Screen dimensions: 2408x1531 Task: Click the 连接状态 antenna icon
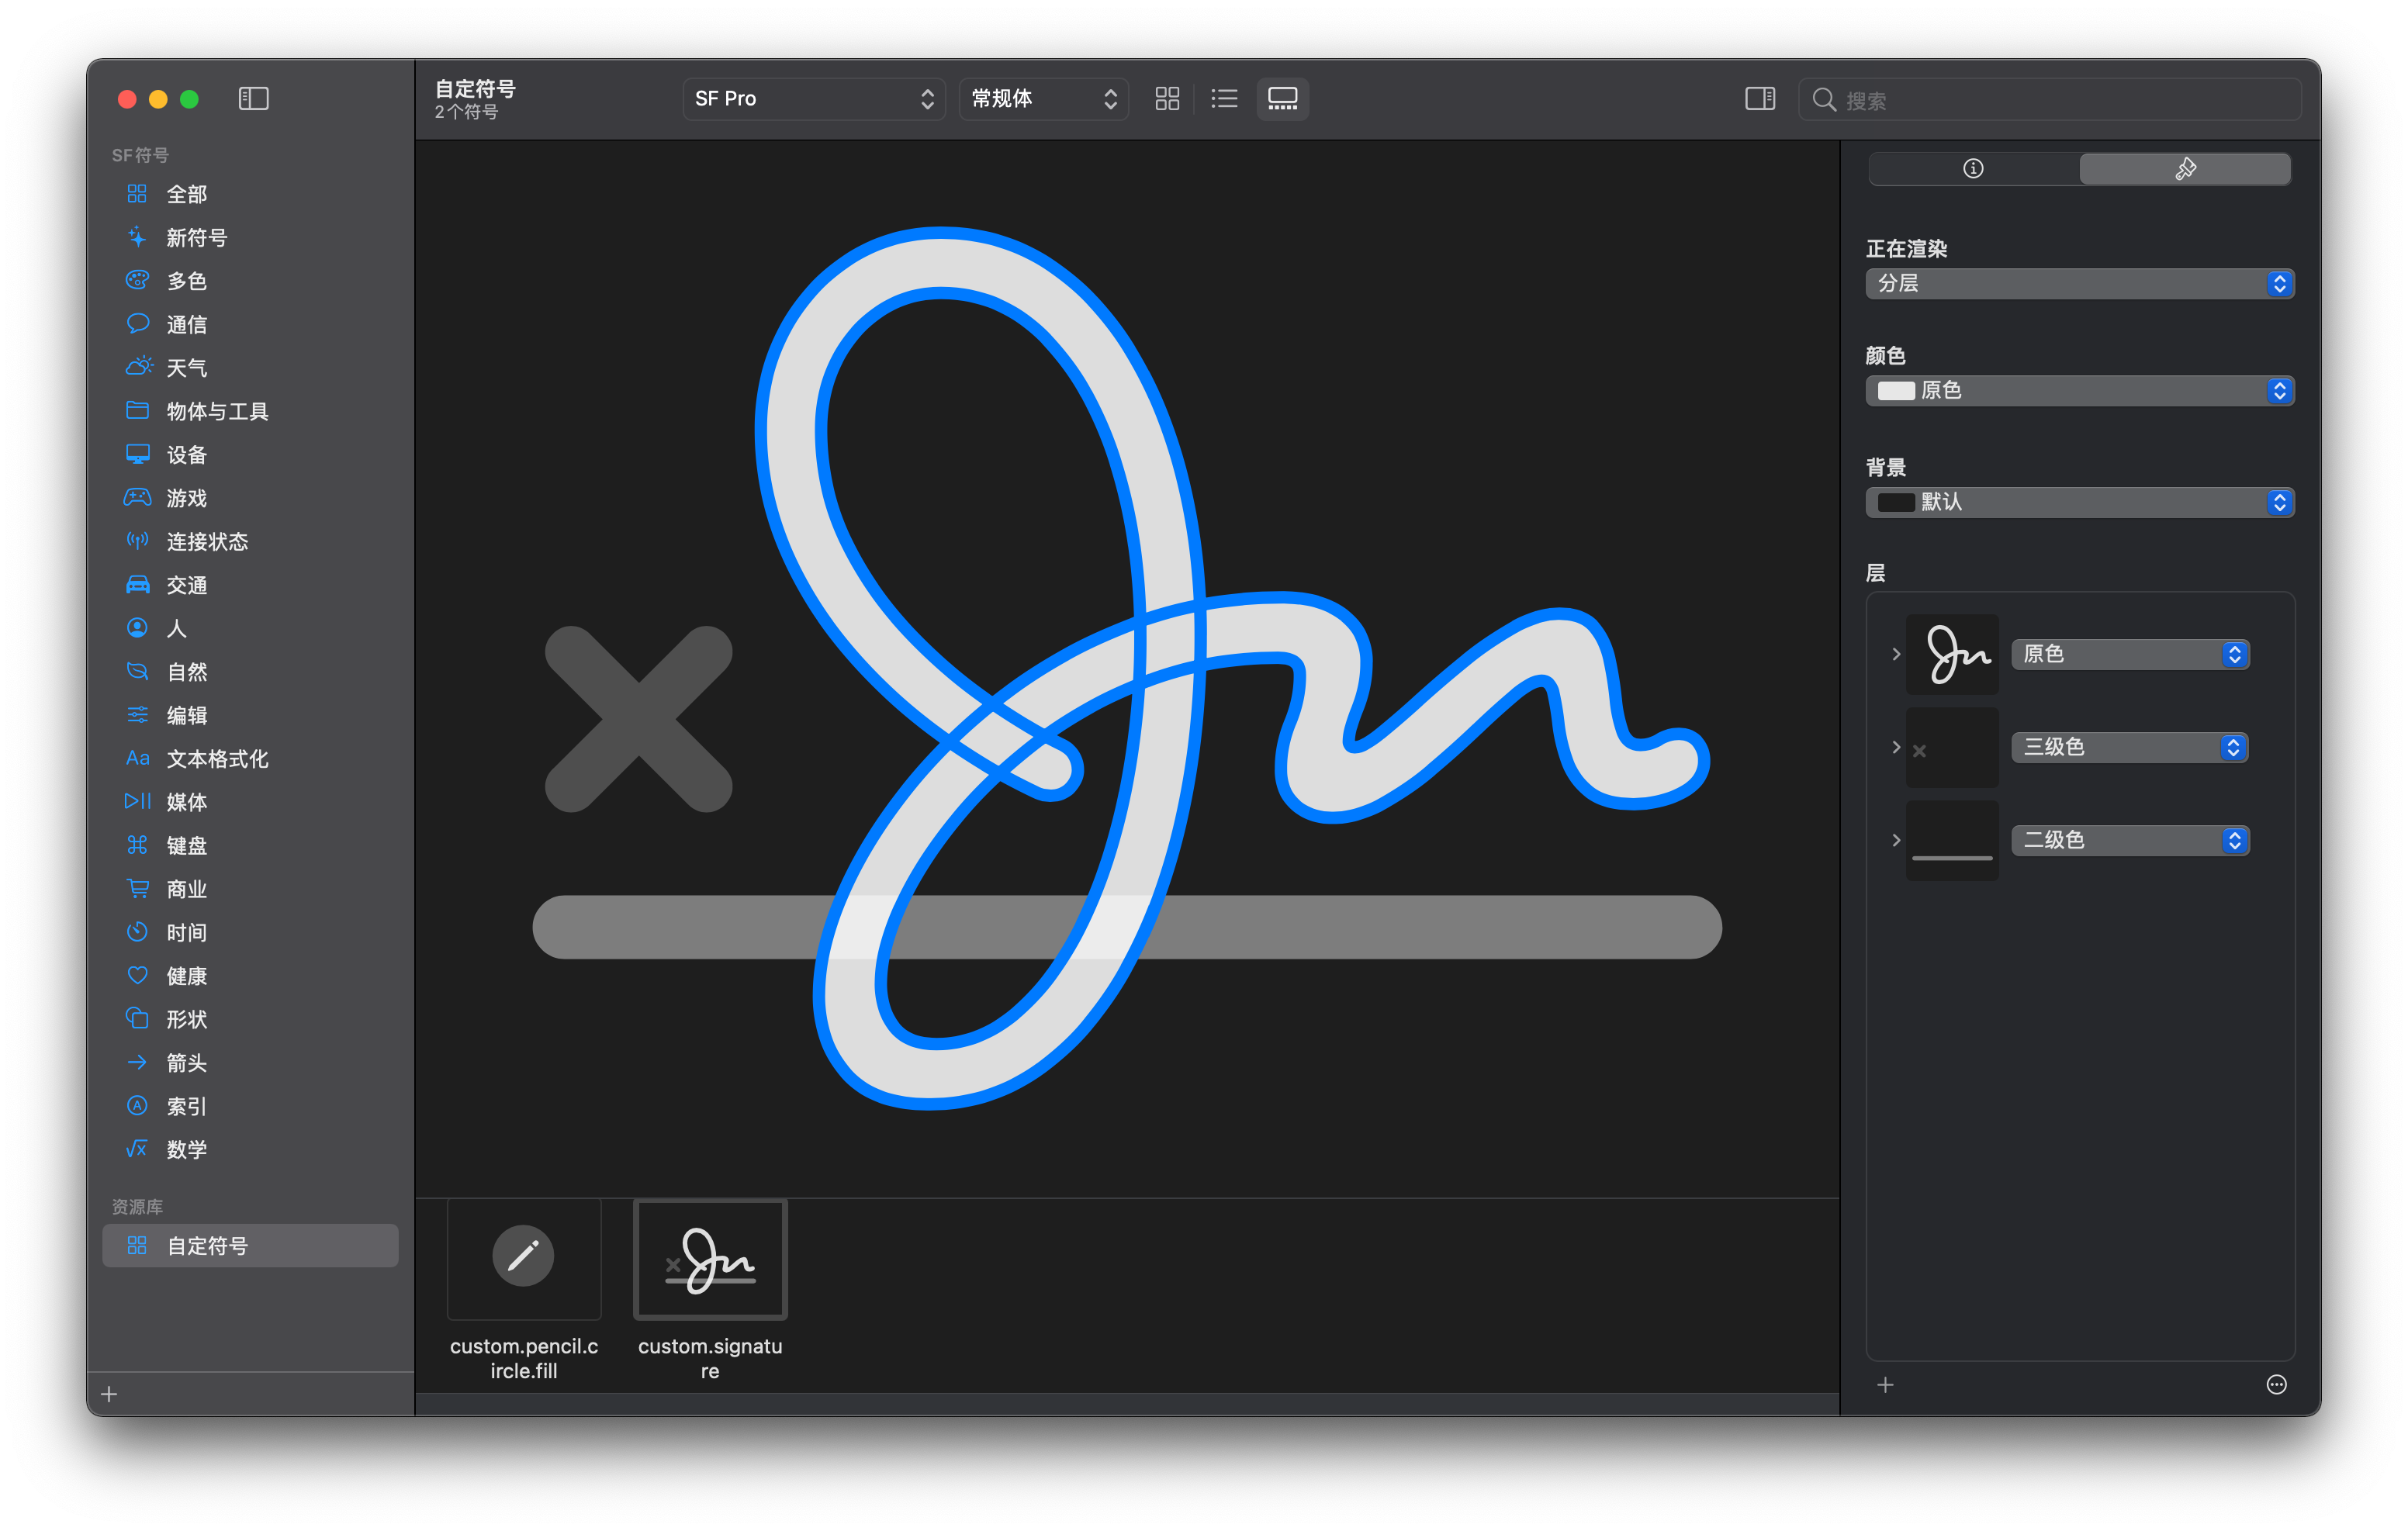pos(137,541)
